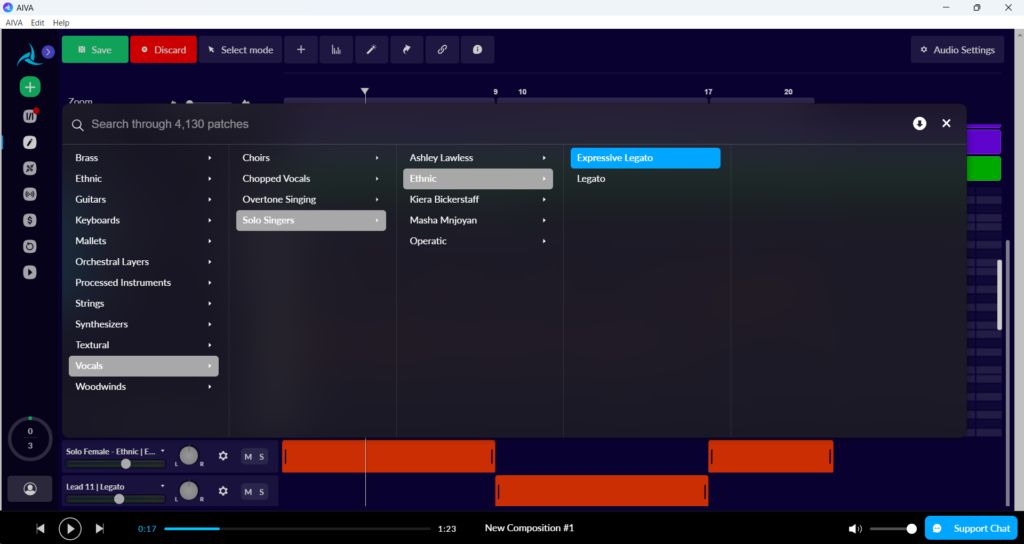Click the Discard button

[x=163, y=50]
